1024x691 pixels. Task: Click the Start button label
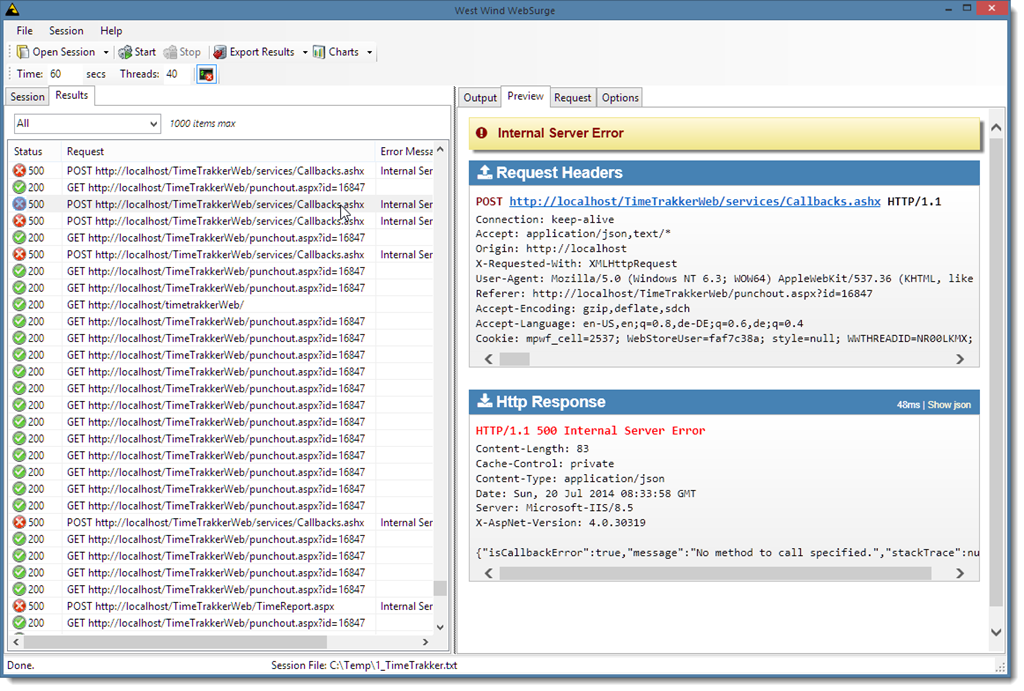(x=145, y=52)
